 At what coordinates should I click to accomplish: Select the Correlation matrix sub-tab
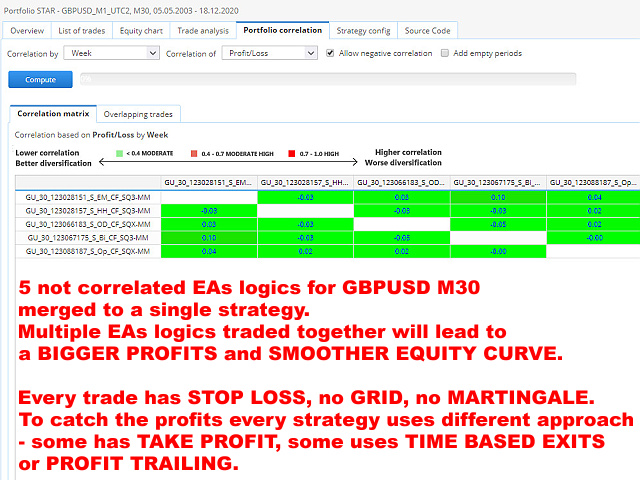pyautogui.click(x=53, y=113)
